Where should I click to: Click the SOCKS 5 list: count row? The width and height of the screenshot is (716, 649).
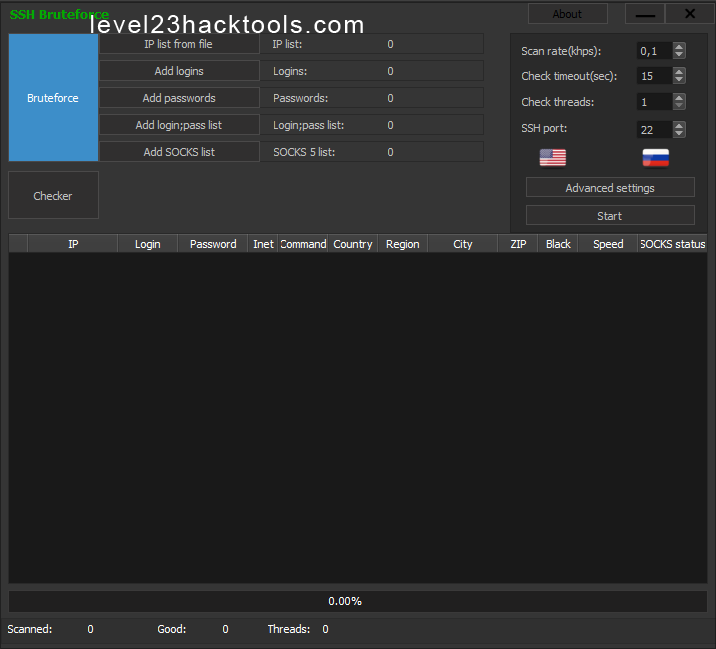tap(372, 152)
